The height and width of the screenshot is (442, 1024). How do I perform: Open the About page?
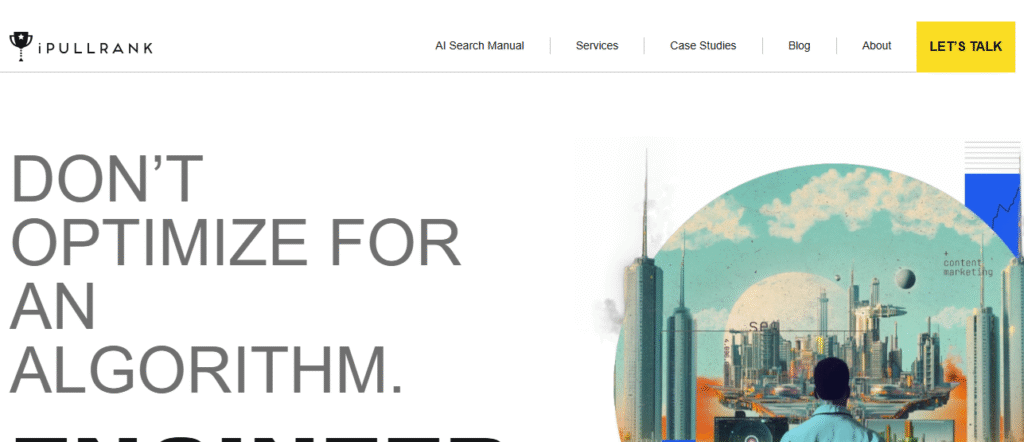click(x=876, y=46)
